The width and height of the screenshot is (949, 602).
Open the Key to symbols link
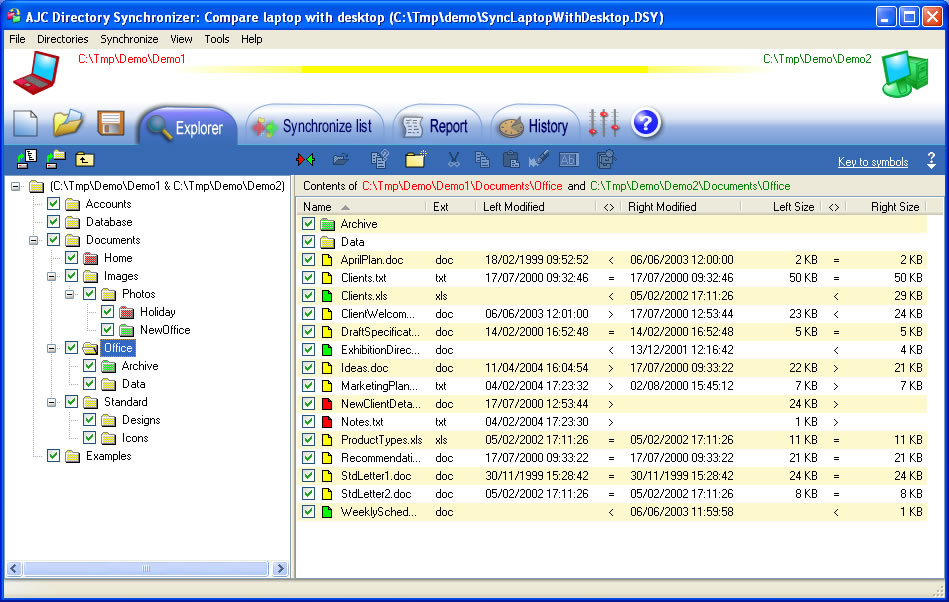873,162
